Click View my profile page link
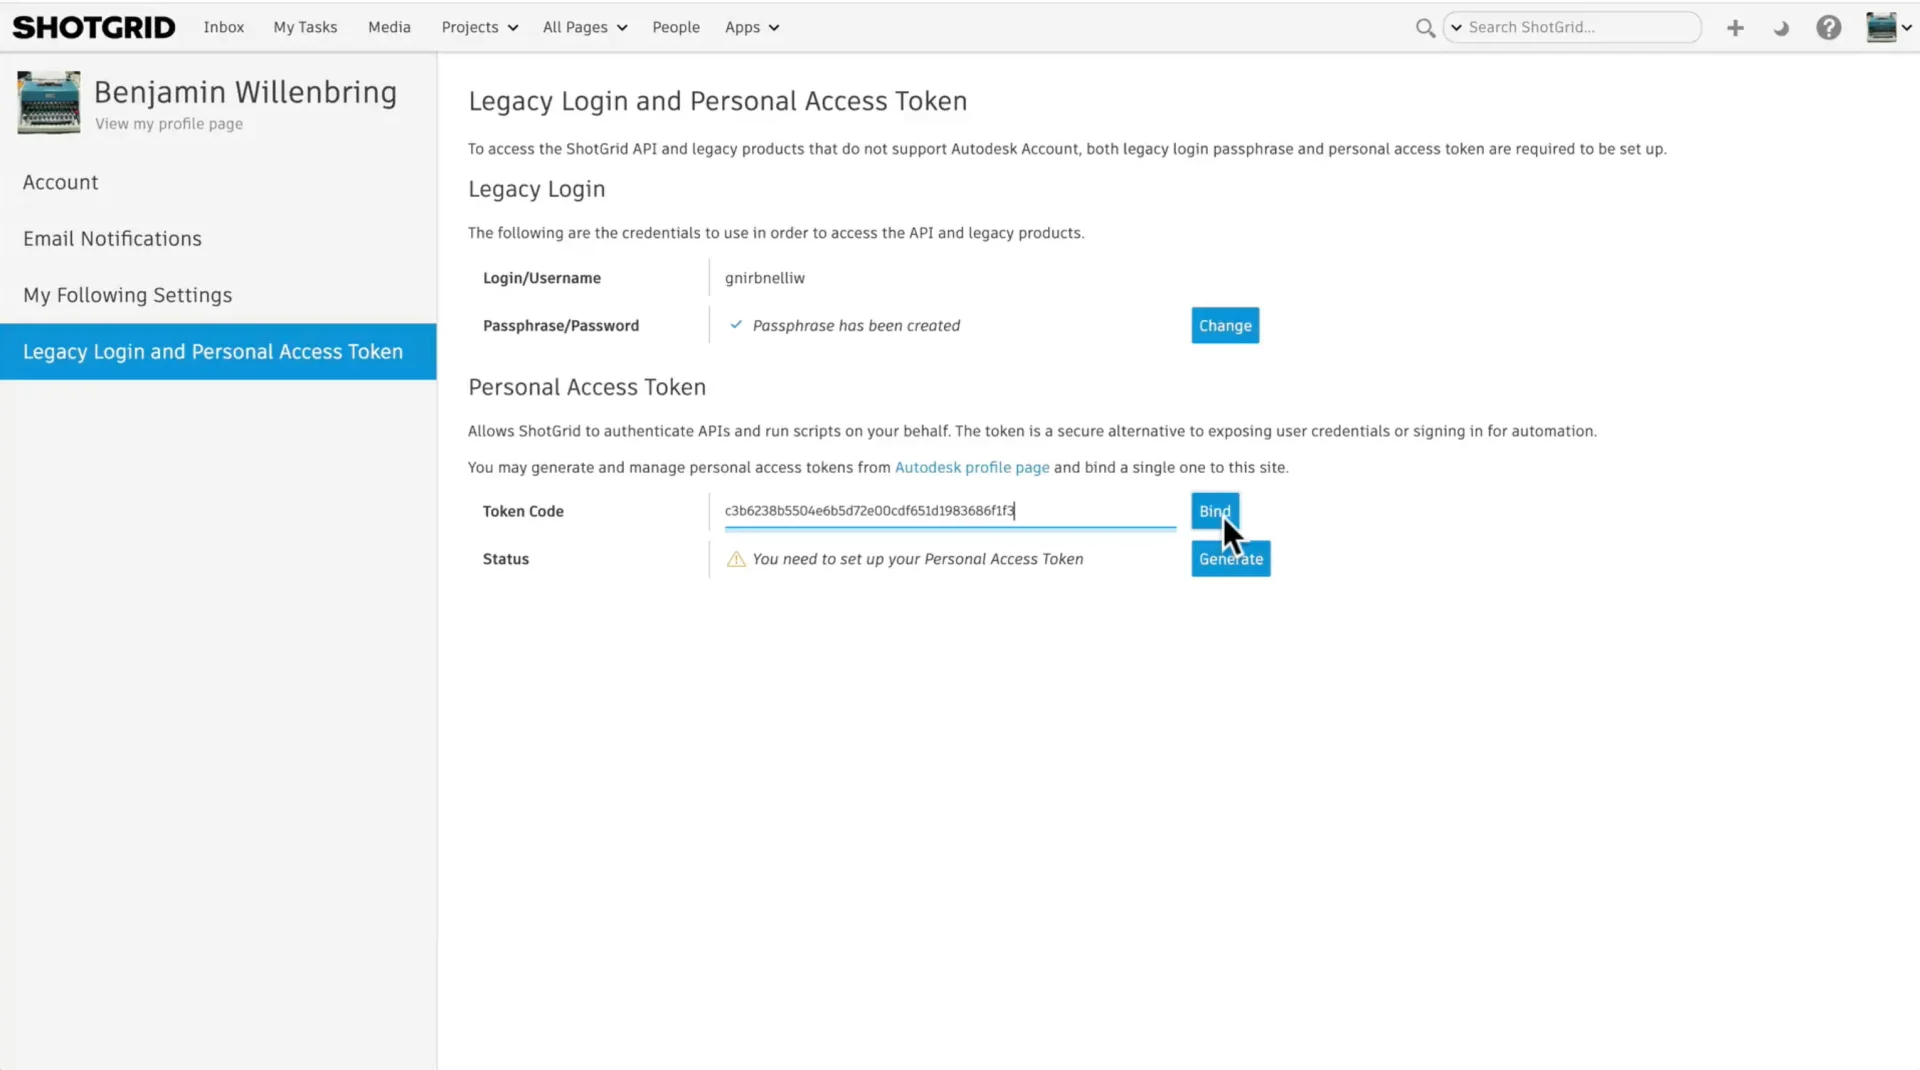 (169, 124)
